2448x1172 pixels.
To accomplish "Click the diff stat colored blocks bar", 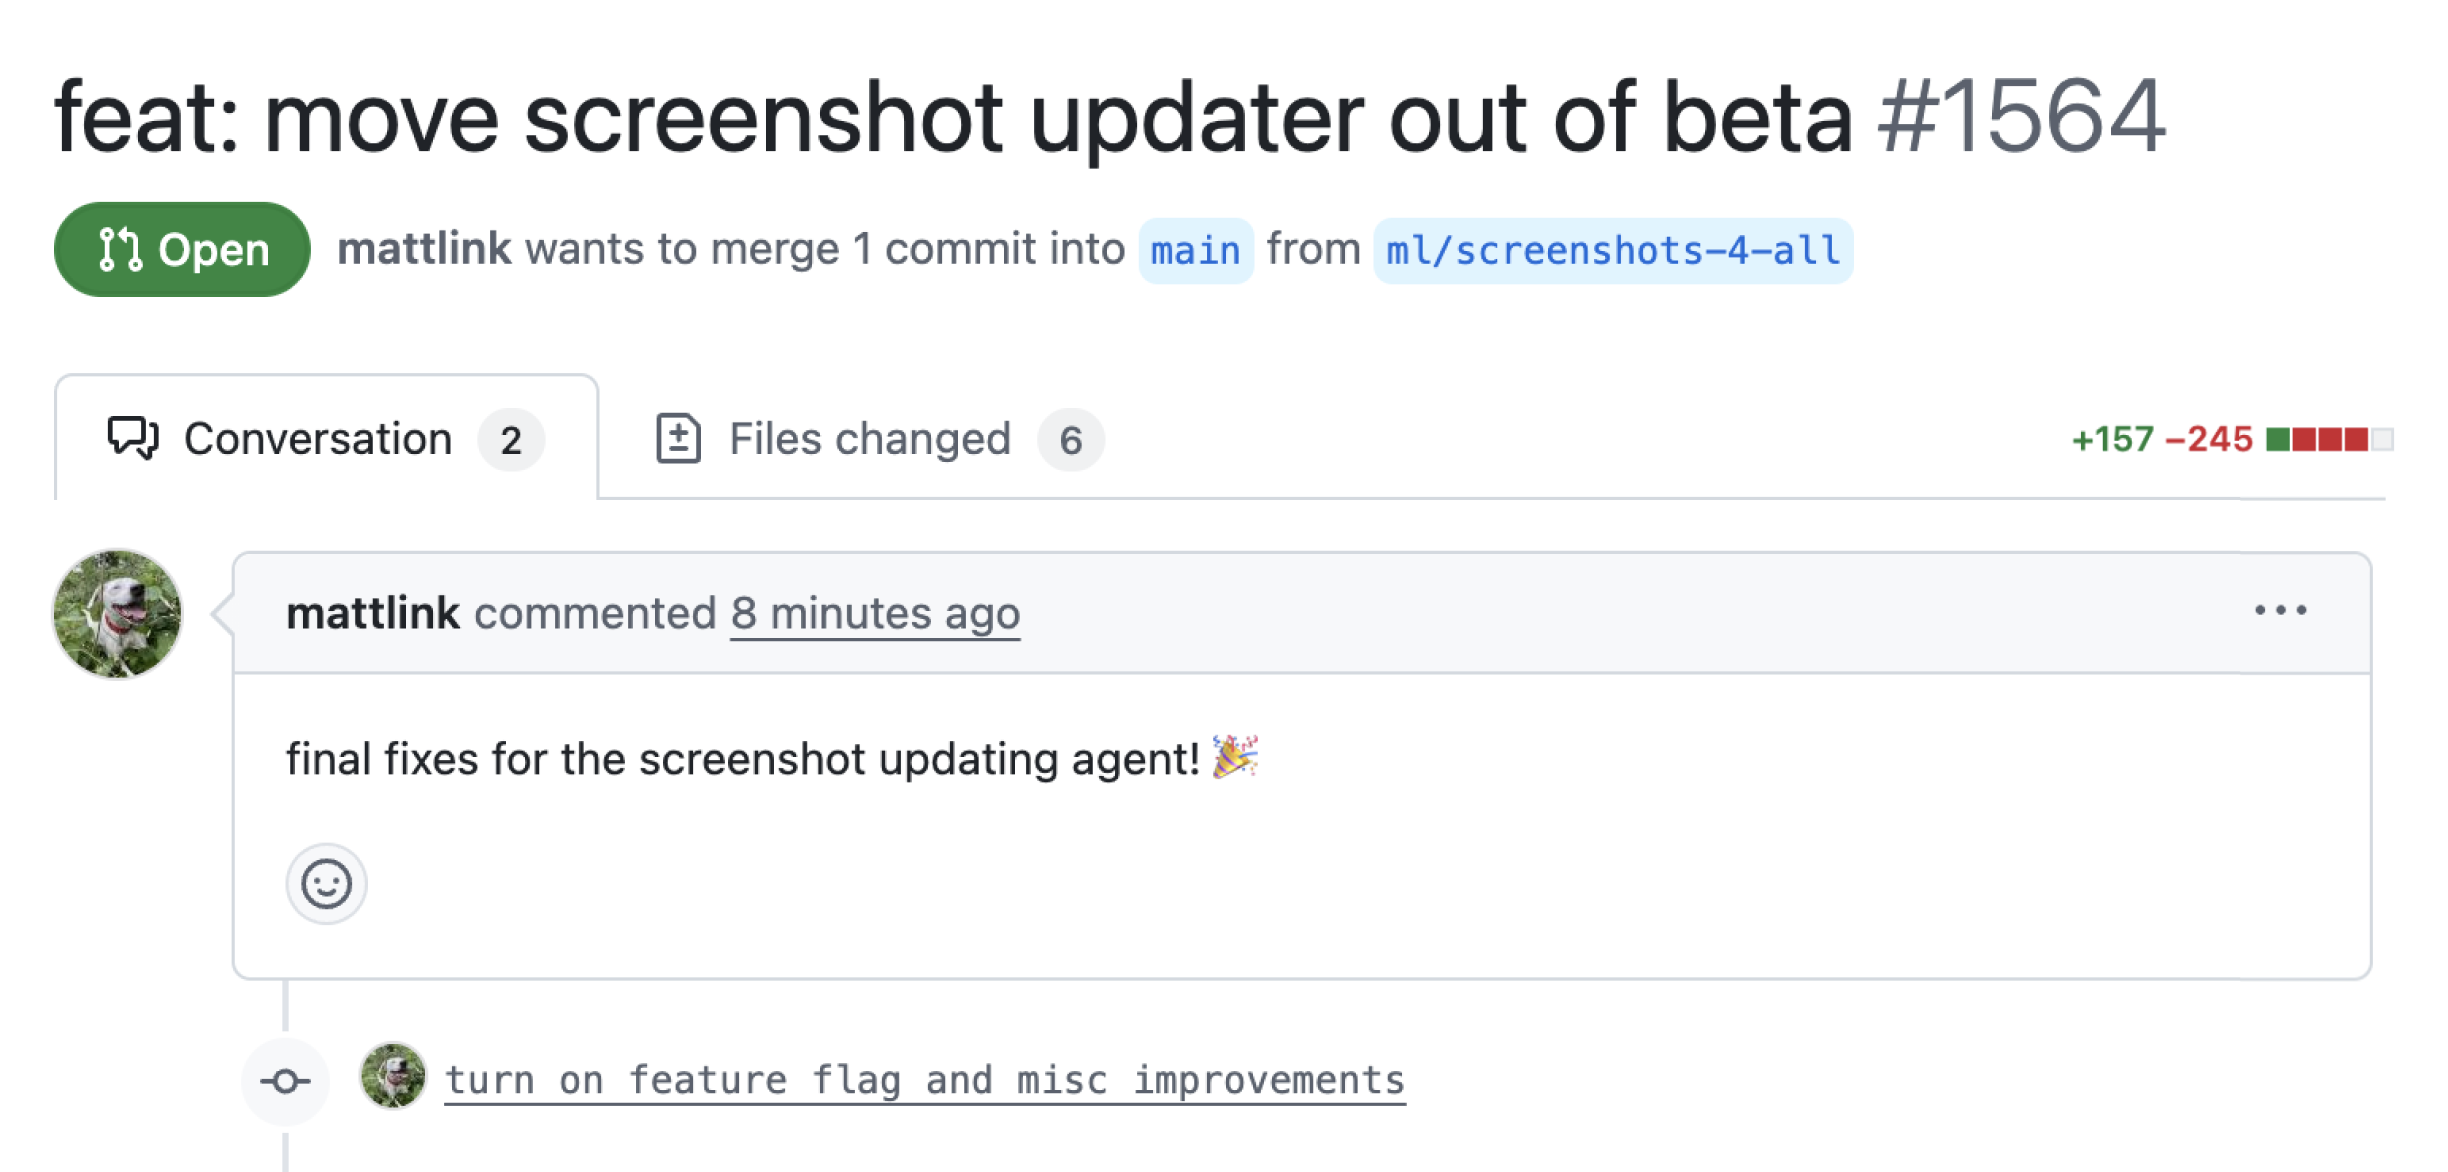I will tap(2328, 438).
